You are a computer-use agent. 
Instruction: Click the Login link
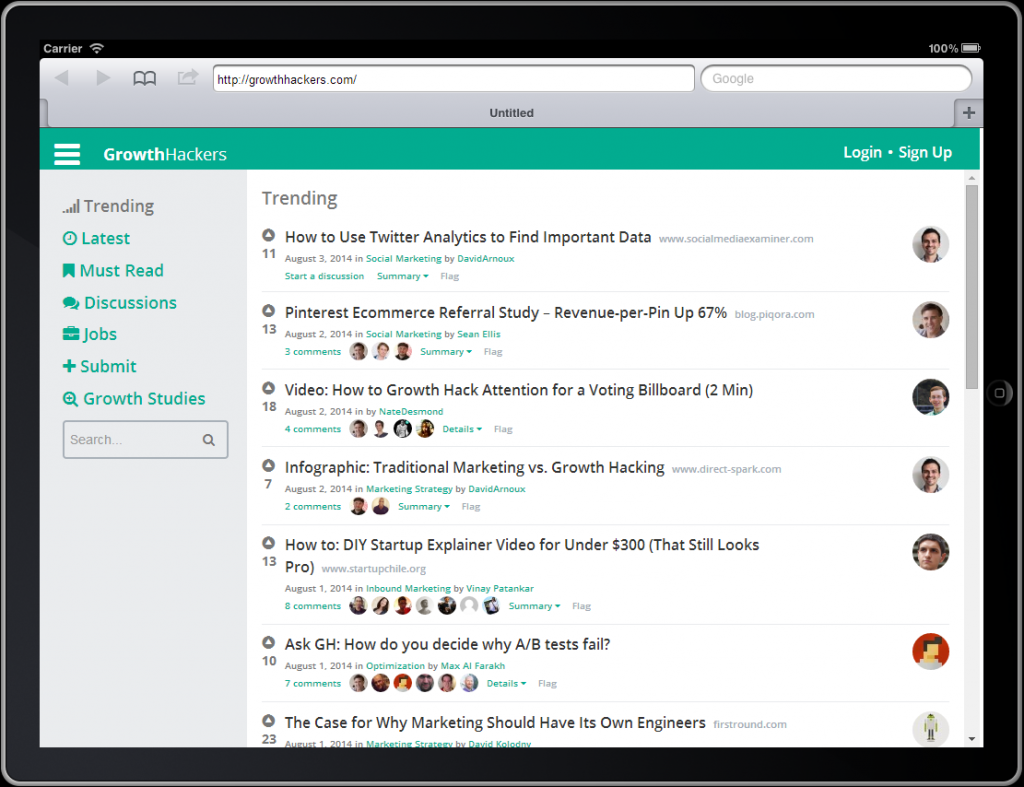pos(862,153)
